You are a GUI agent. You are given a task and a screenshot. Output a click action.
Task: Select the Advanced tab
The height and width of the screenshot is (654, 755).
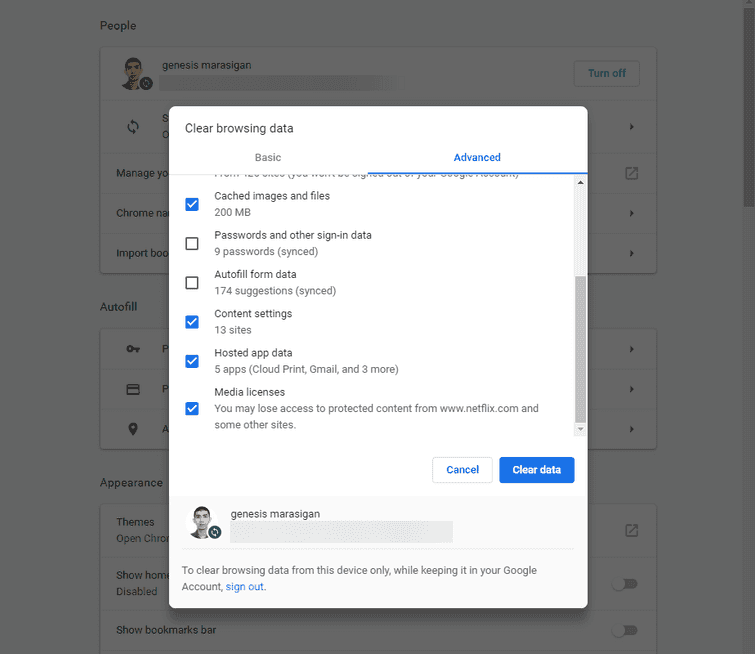coord(477,157)
